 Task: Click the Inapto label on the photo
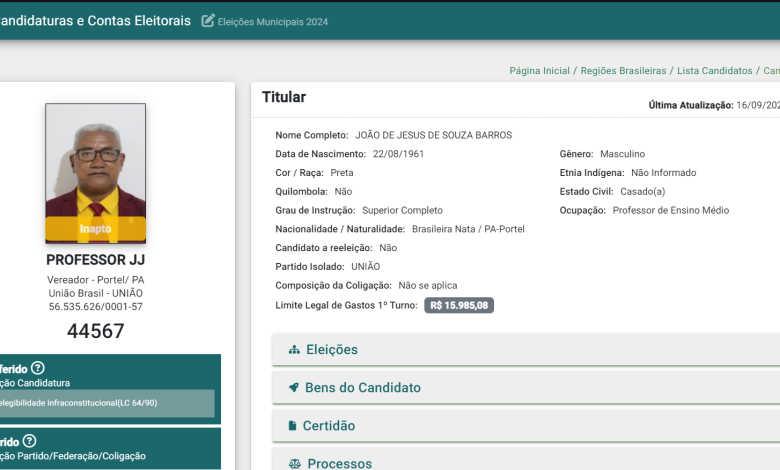95,229
